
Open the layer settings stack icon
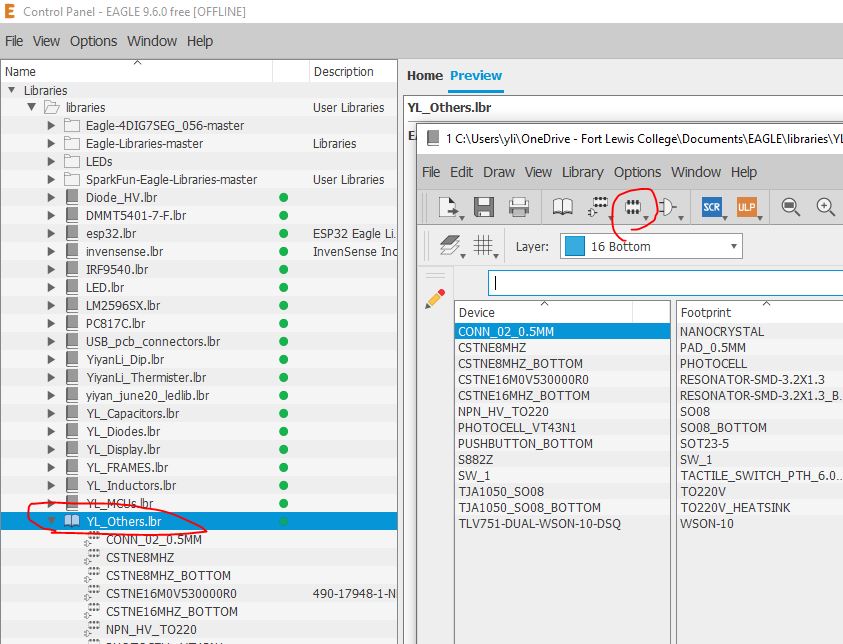tap(449, 246)
